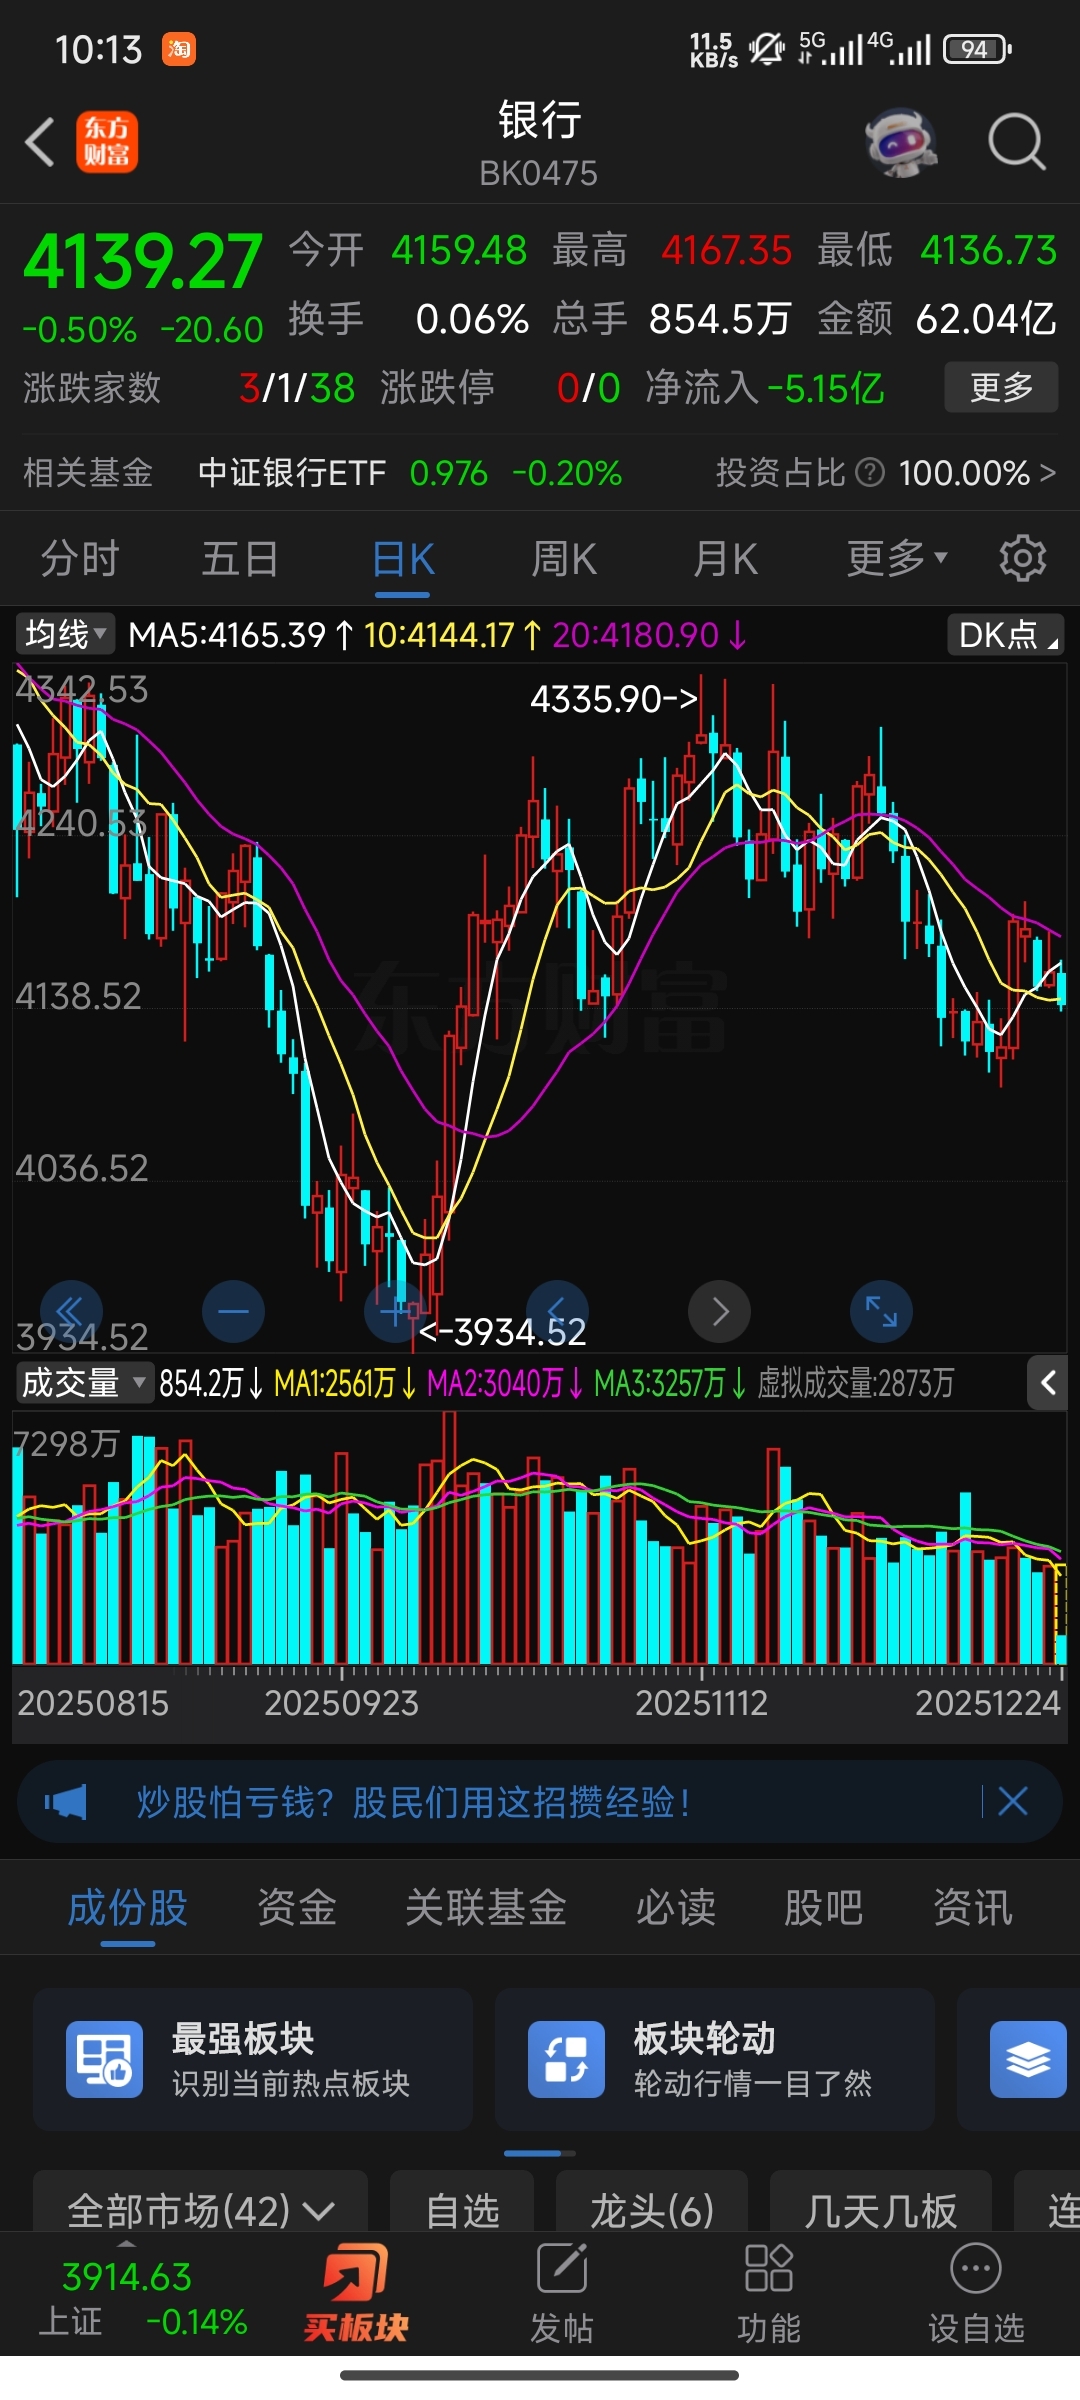This screenshot has height=2400, width=1080.
Task: Tap the megaphone announcement icon
Action: pos(66,1802)
